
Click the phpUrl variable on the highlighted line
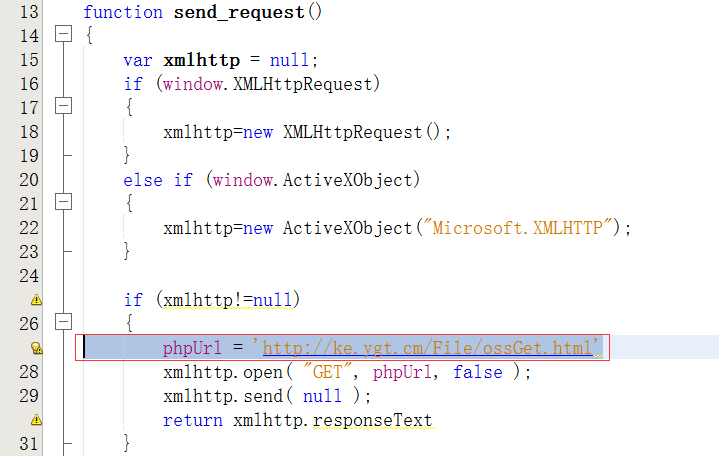click(192, 348)
